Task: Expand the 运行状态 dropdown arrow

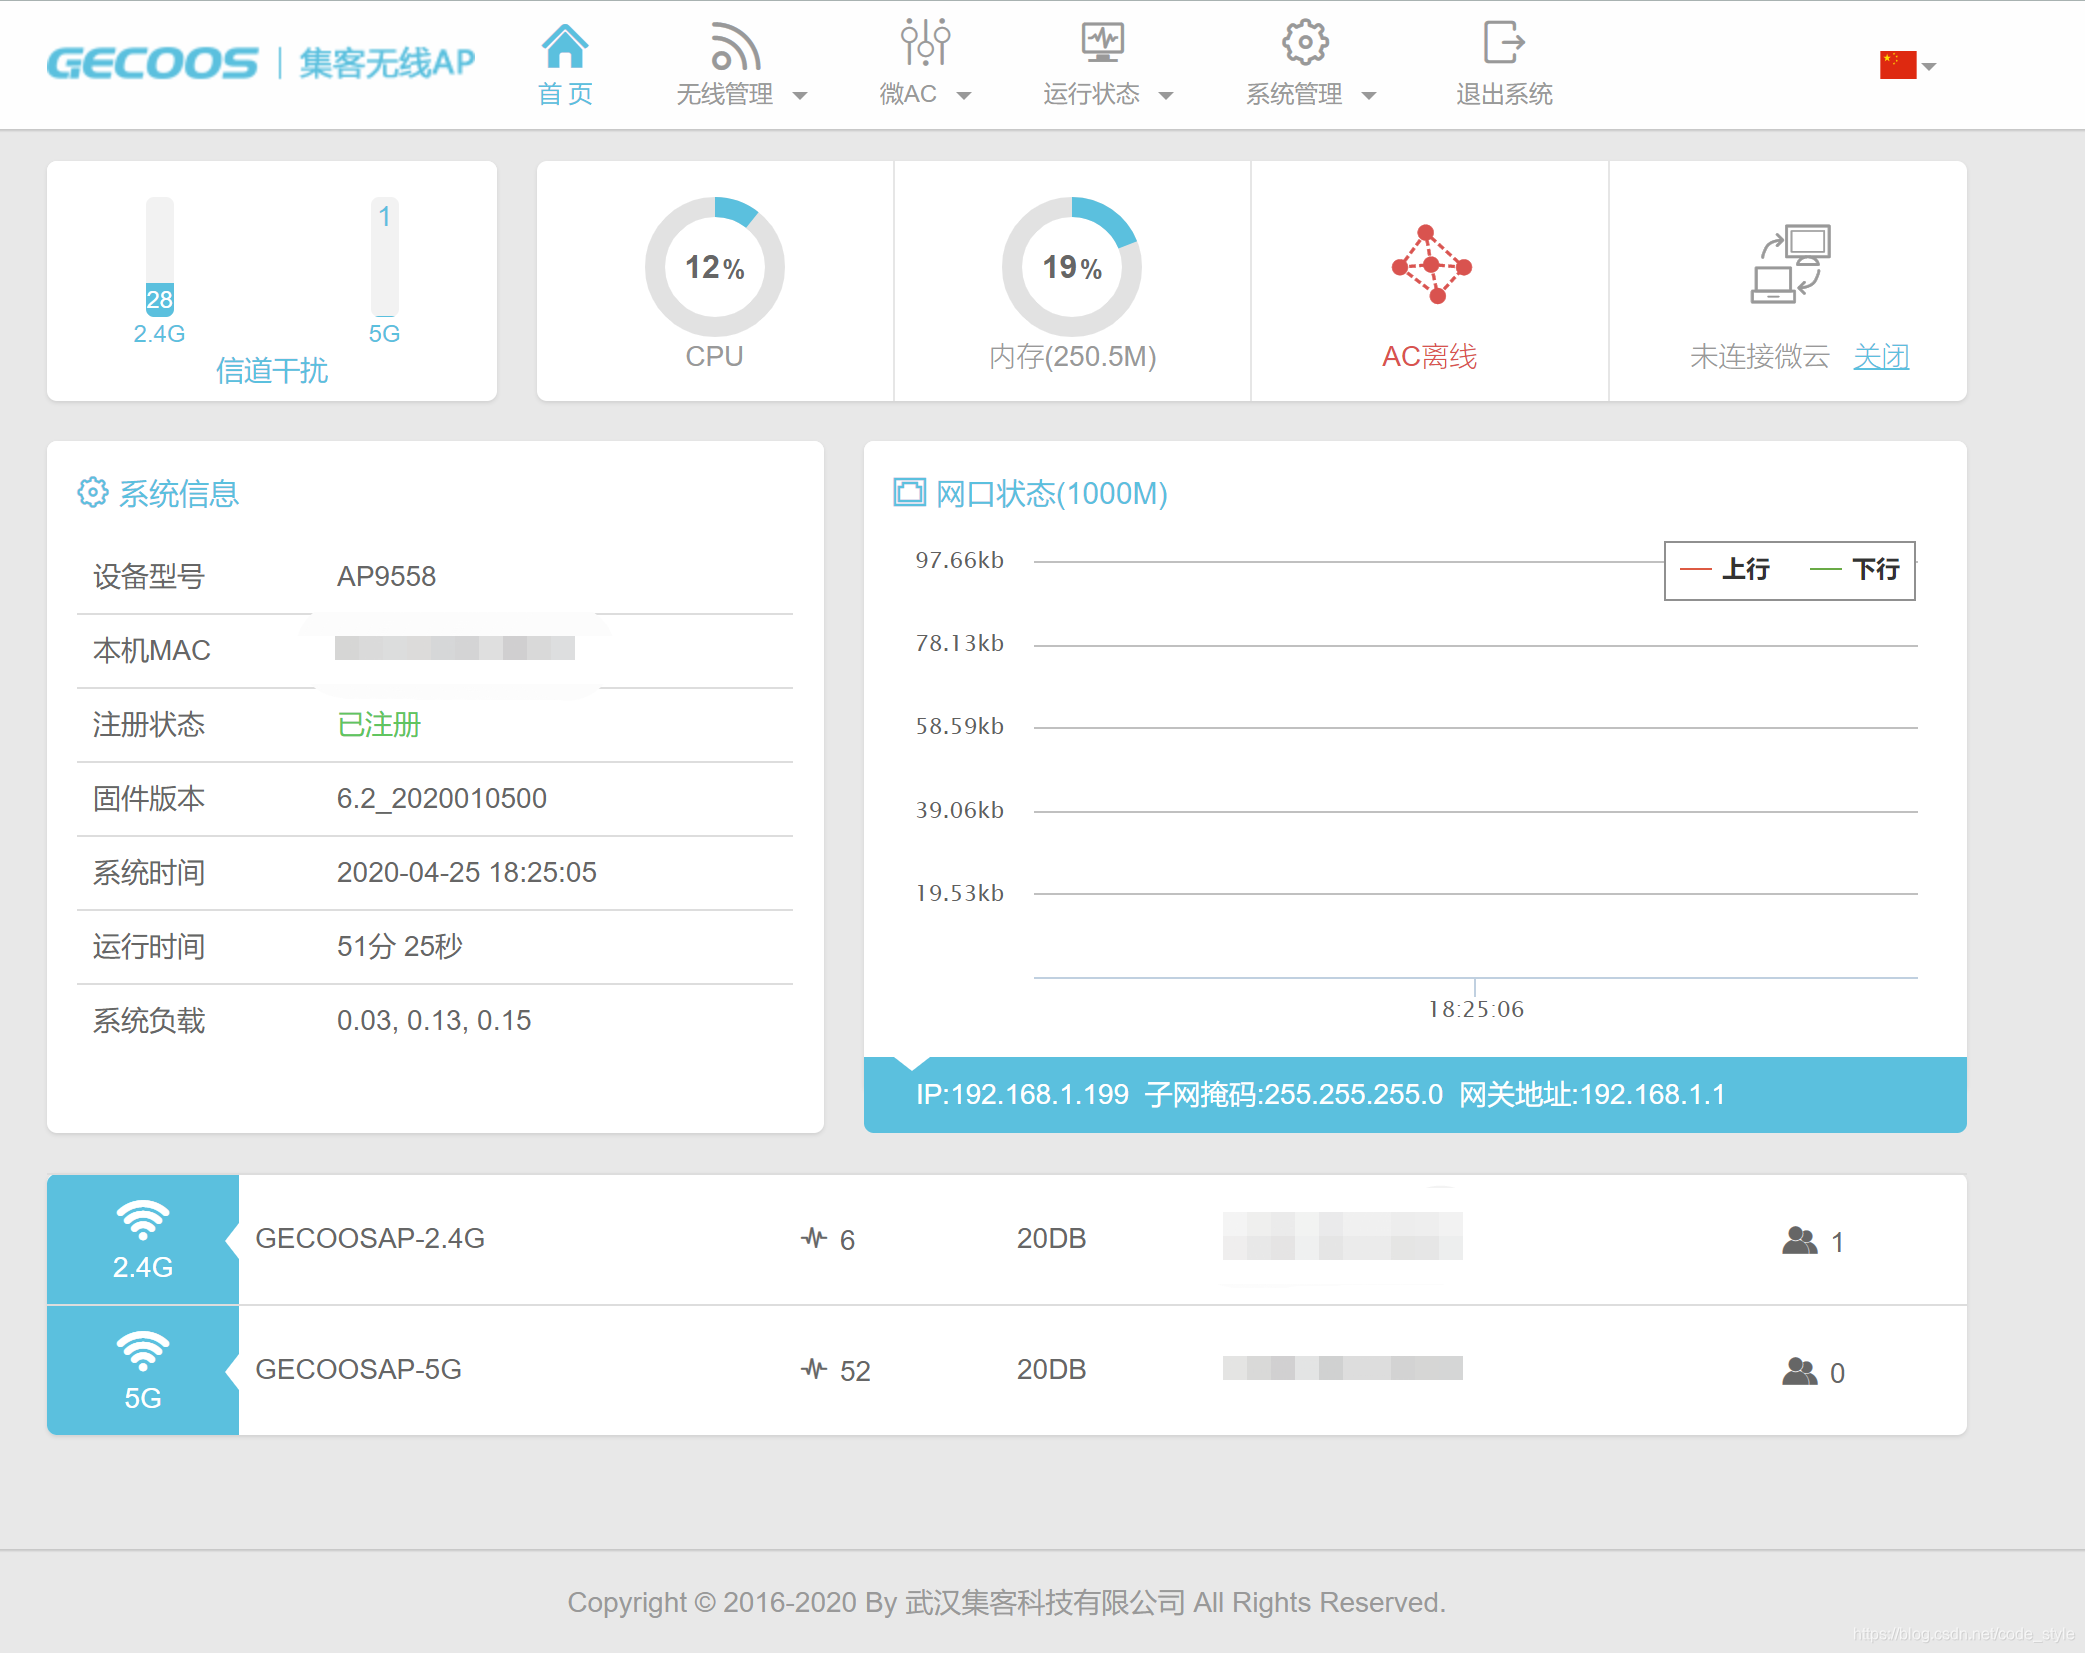Action: click(x=1166, y=96)
